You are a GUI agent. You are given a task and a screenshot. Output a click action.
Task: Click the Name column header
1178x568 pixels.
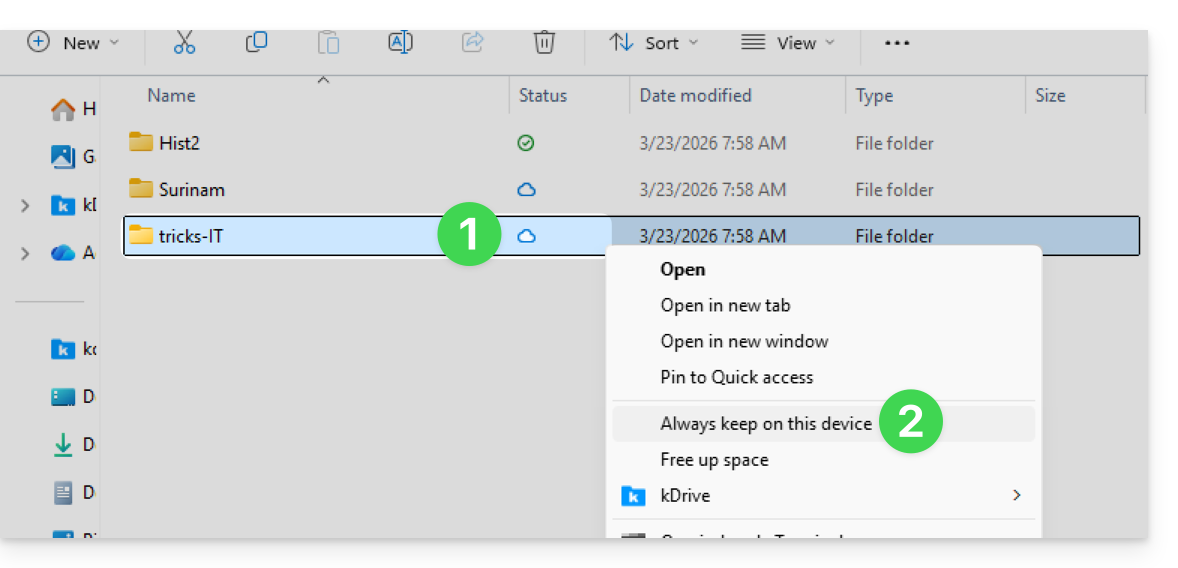[x=171, y=96]
